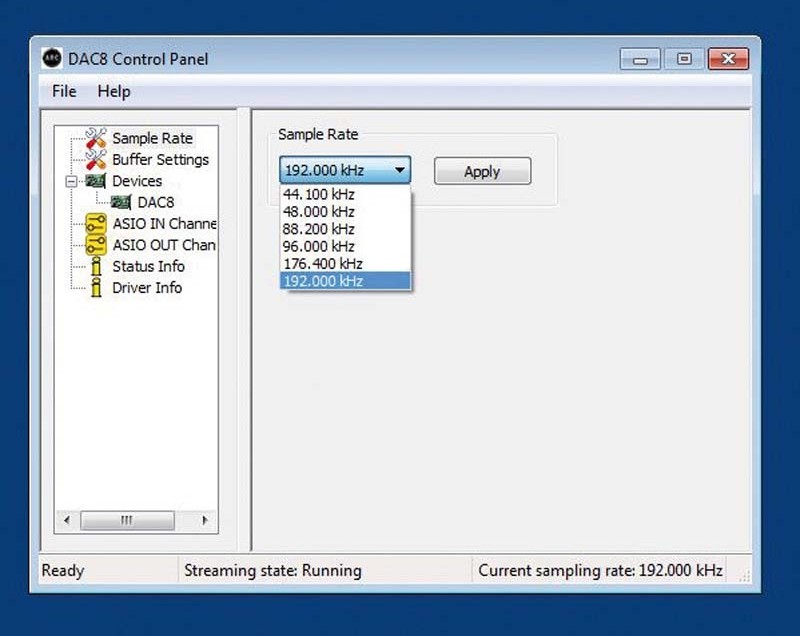Close the DAC8 Control Panel window
Viewport: 800px width, 636px height.
click(728, 59)
